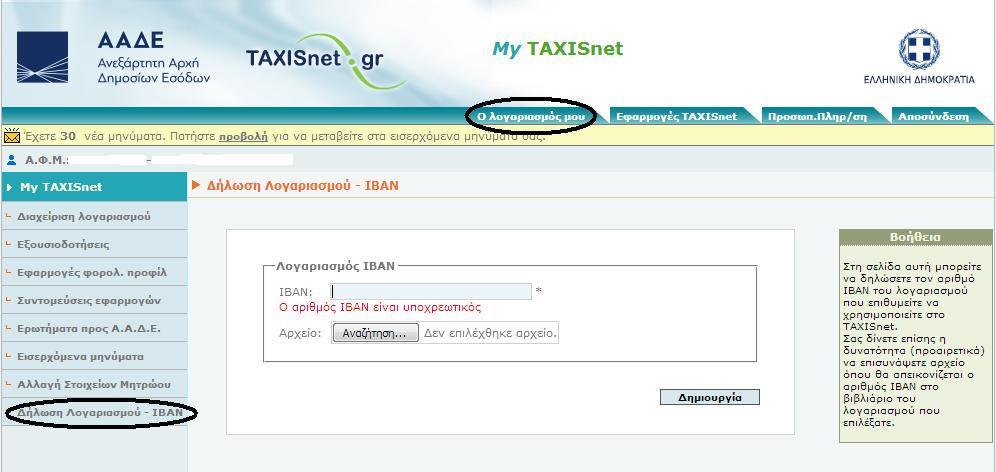
Task: Click the TAXISnet.gr logo
Action: [x=325, y=62]
